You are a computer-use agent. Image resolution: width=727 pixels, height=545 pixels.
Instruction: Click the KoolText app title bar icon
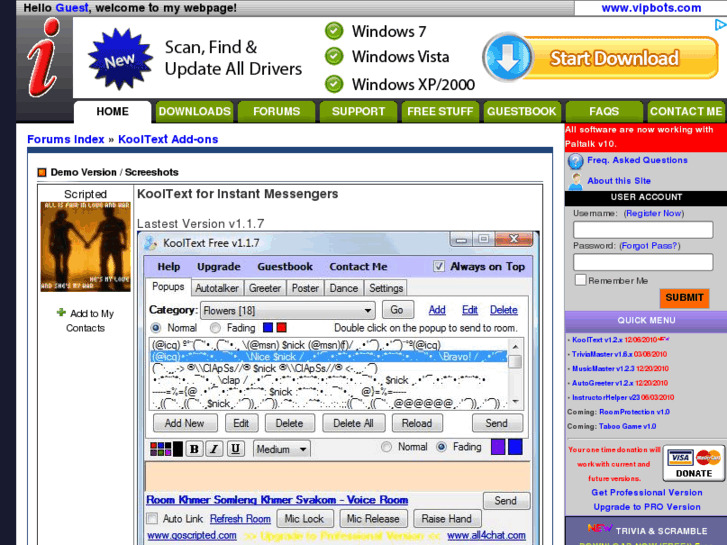(x=151, y=243)
